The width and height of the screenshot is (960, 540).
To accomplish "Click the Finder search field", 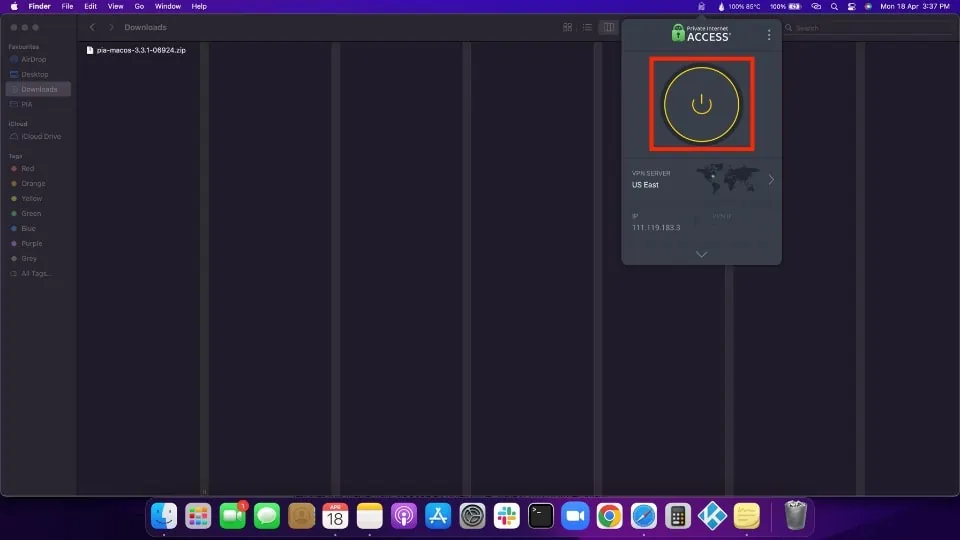I will click(868, 28).
